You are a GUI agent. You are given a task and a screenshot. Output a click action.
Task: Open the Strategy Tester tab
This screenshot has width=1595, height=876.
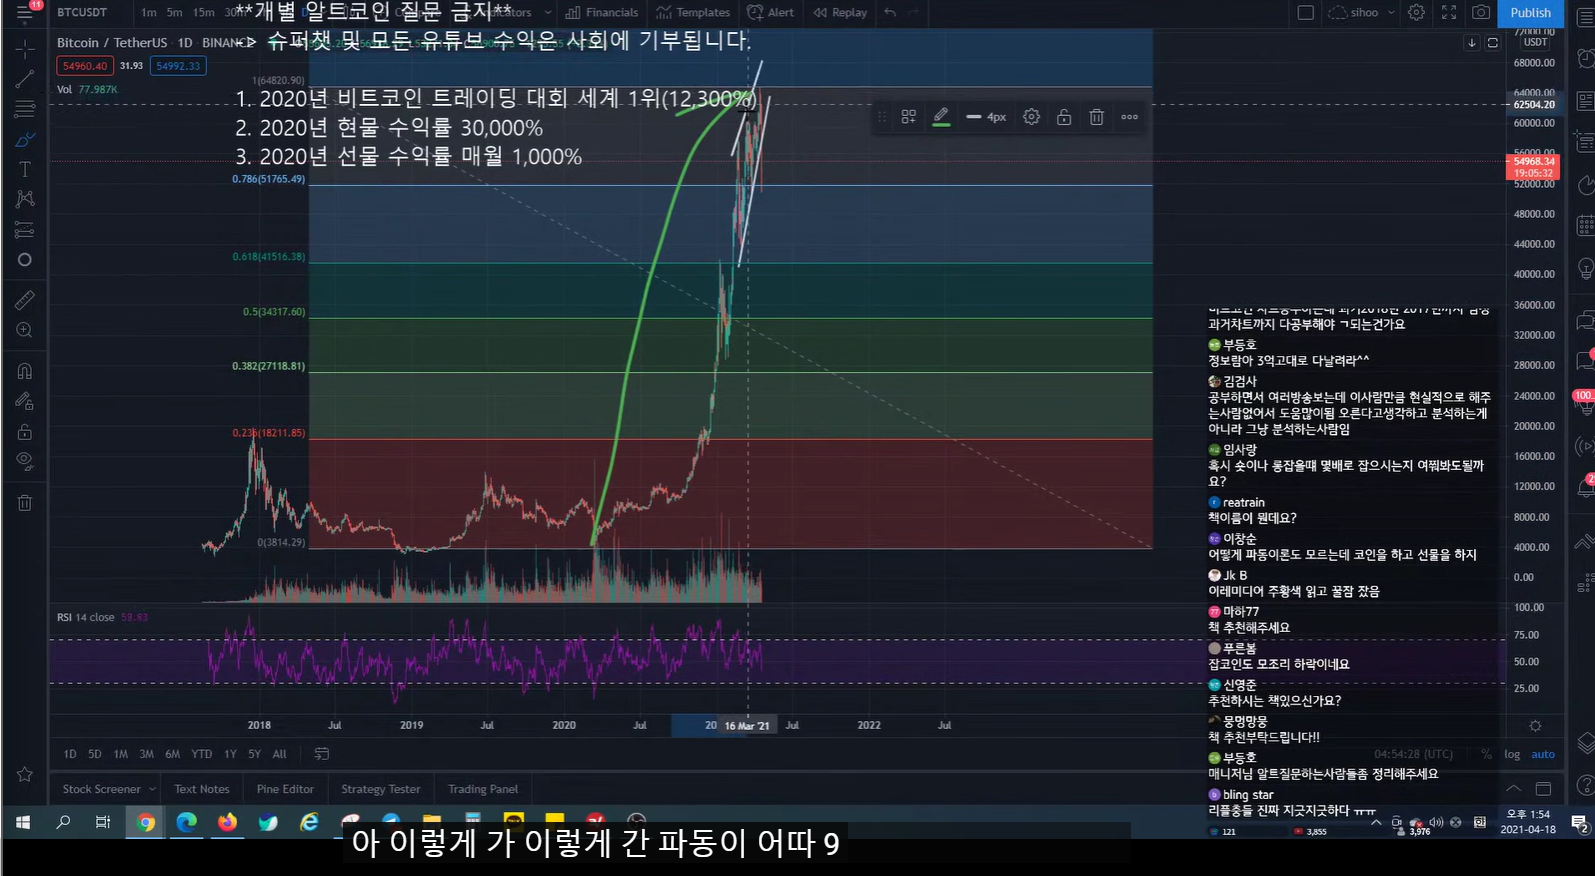(x=381, y=789)
